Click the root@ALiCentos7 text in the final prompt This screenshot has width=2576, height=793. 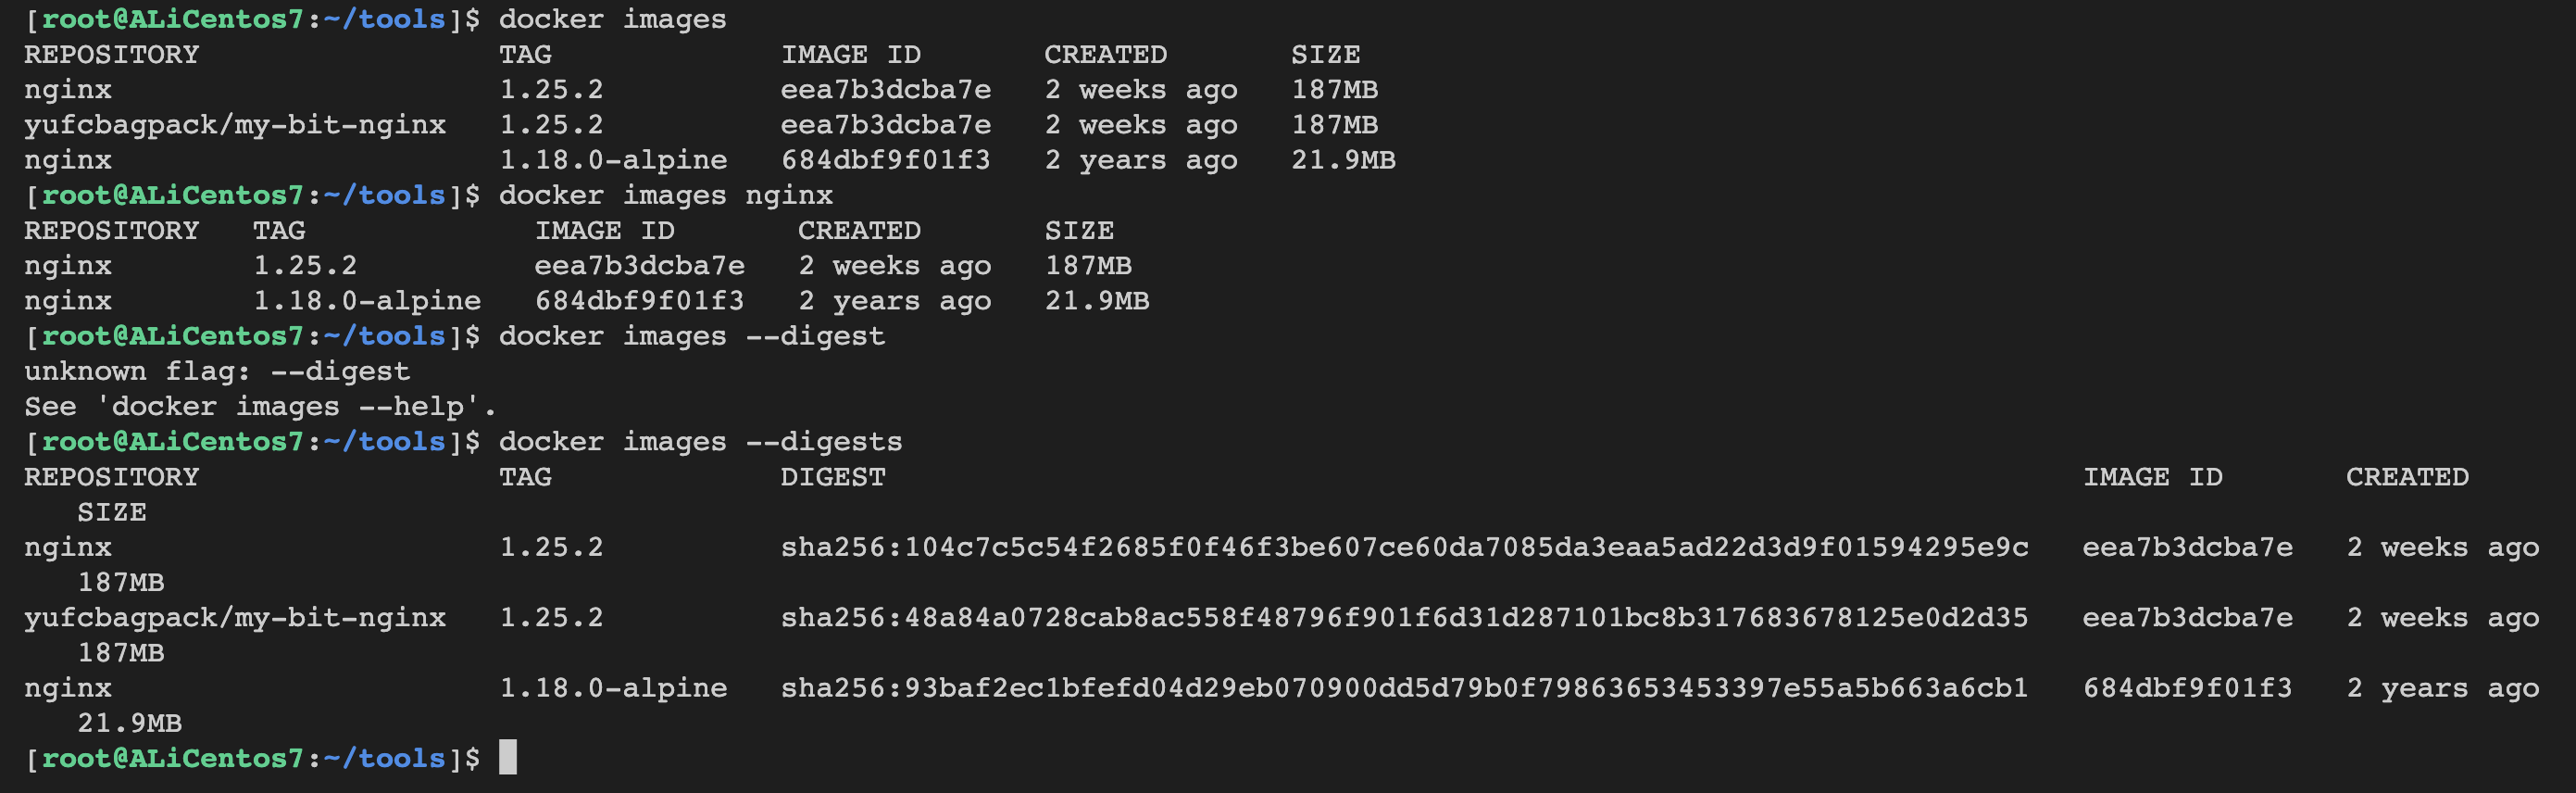point(172,758)
